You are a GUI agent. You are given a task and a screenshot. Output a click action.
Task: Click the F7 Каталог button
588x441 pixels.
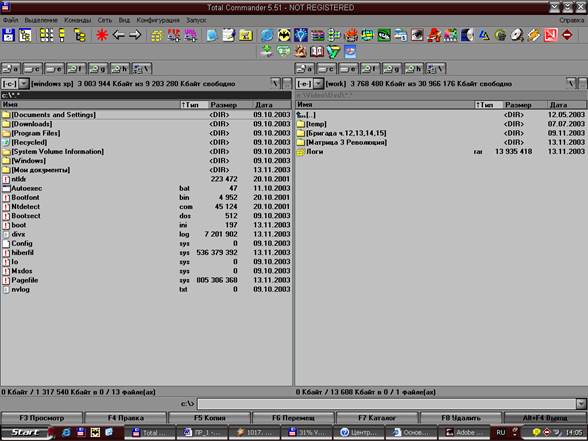(377, 418)
